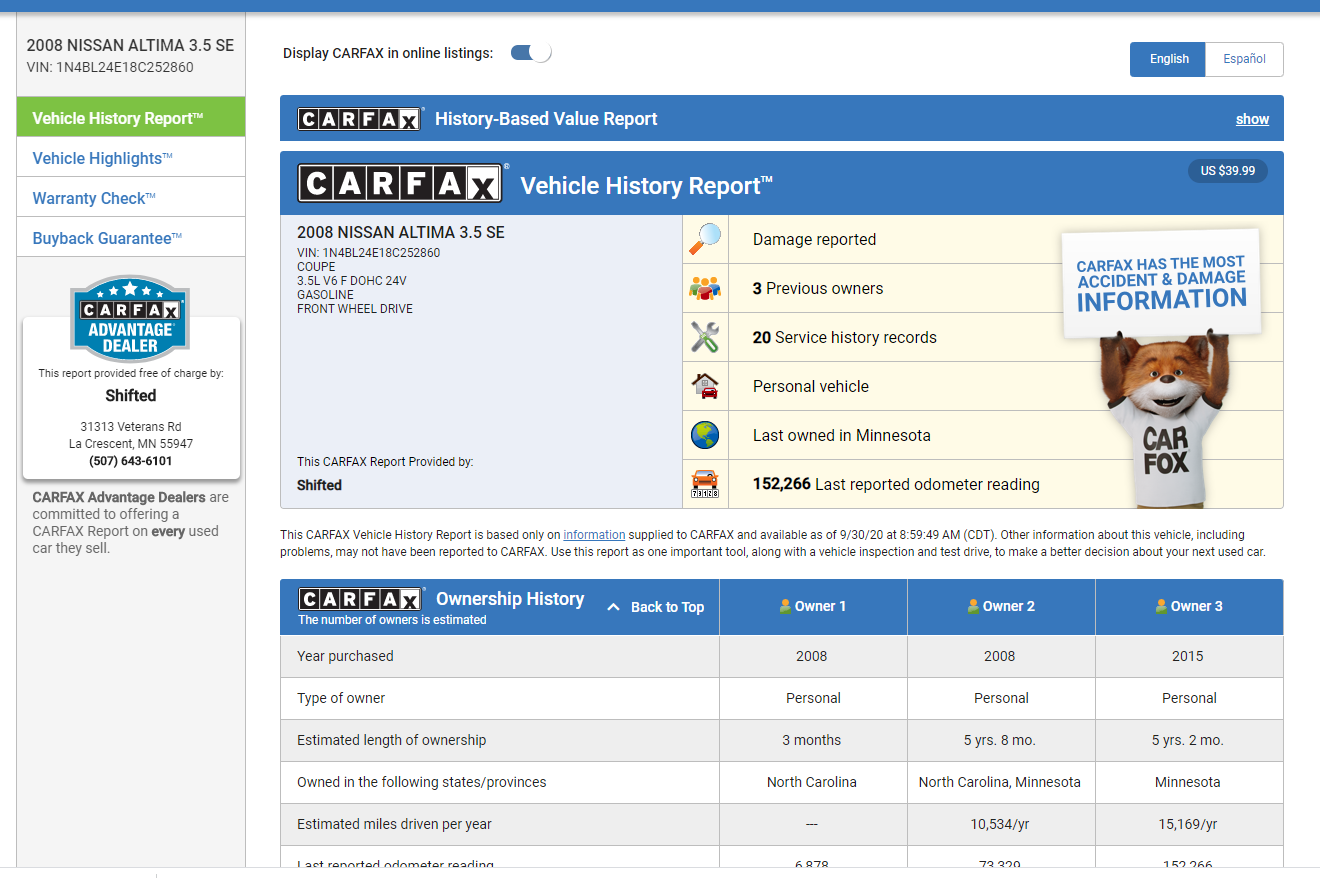Click 3.5L V6 F DOHC 24V engine text
This screenshot has height=878, width=1320.
[x=352, y=281]
